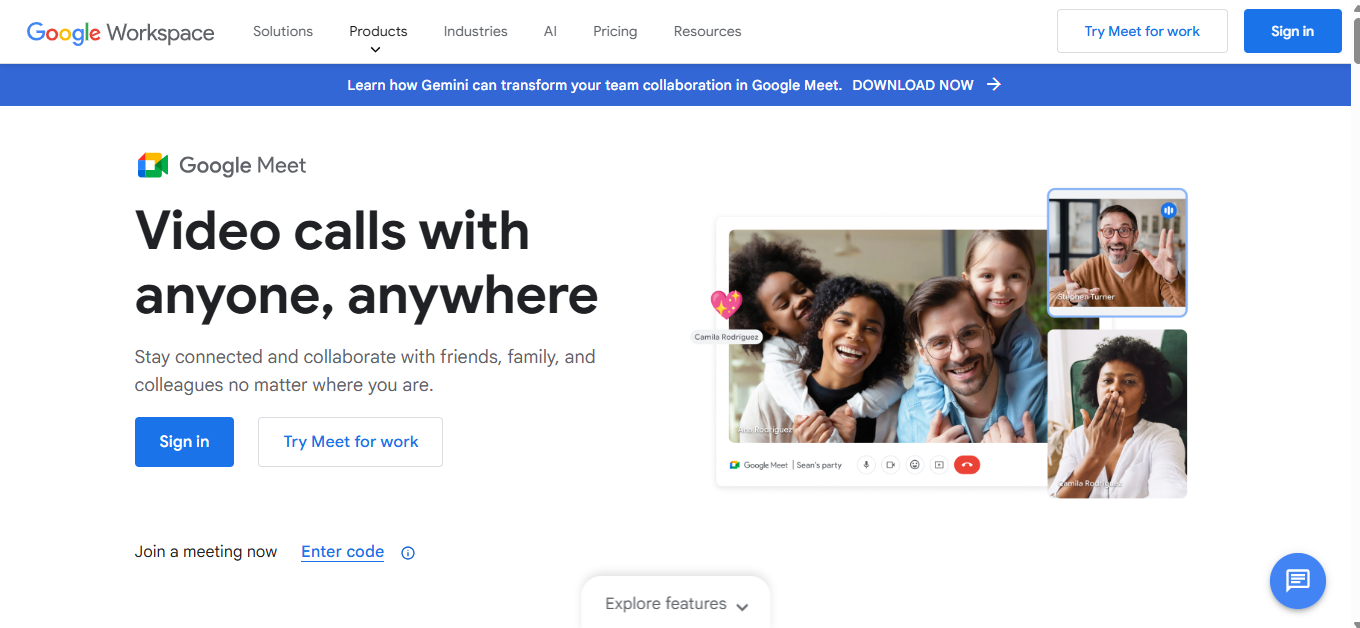The width and height of the screenshot is (1360, 628).
Task: Click the present screen icon in the call illustration
Action: pos(938,465)
